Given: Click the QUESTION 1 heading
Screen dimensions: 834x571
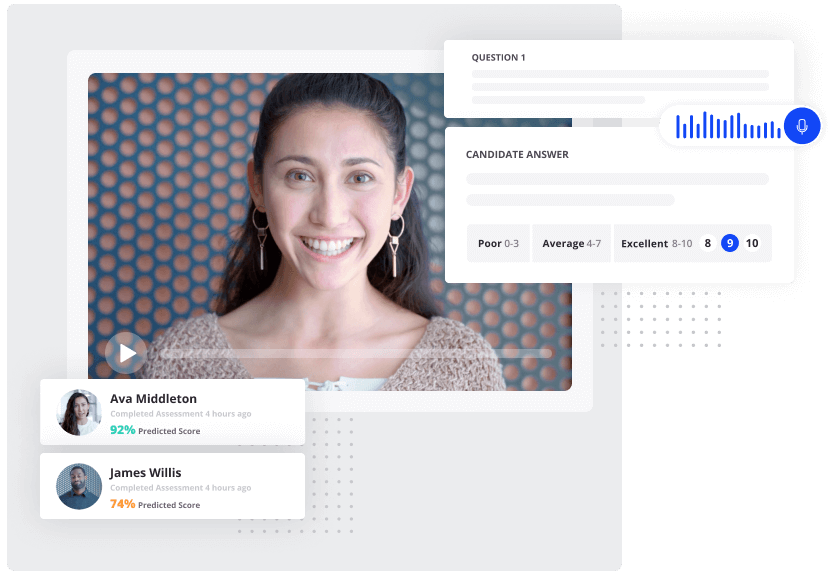Looking at the screenshot, I should tap(498, 57).
